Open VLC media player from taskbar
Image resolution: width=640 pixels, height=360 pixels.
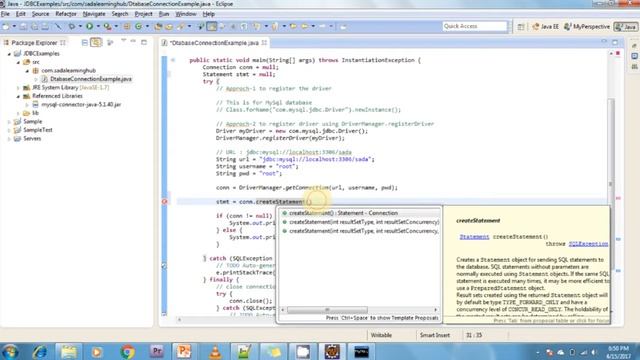[215, 352]
